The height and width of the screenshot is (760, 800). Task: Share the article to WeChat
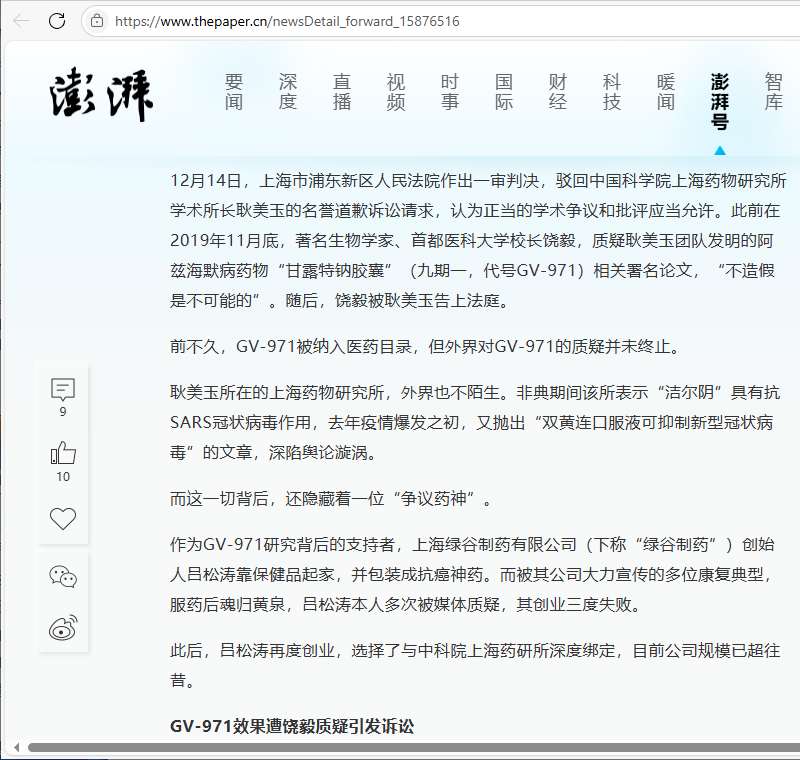63,577
